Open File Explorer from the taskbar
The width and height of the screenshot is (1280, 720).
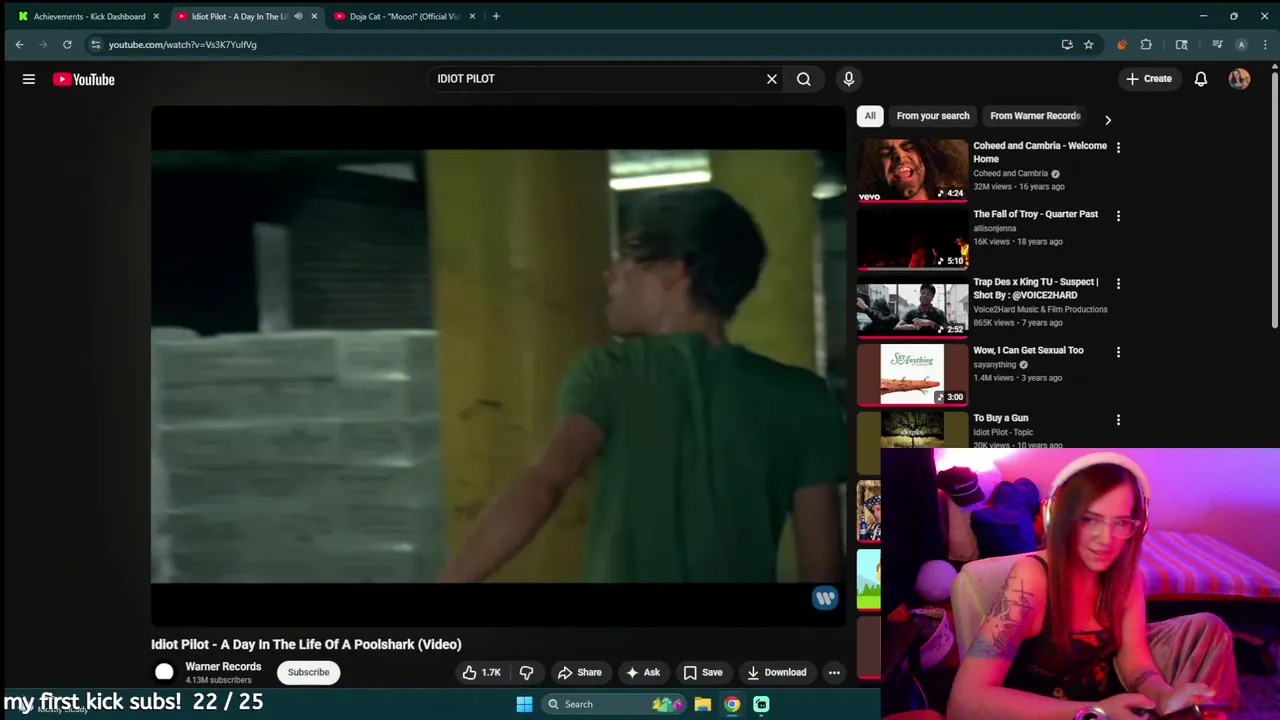[x=703, y=704]
